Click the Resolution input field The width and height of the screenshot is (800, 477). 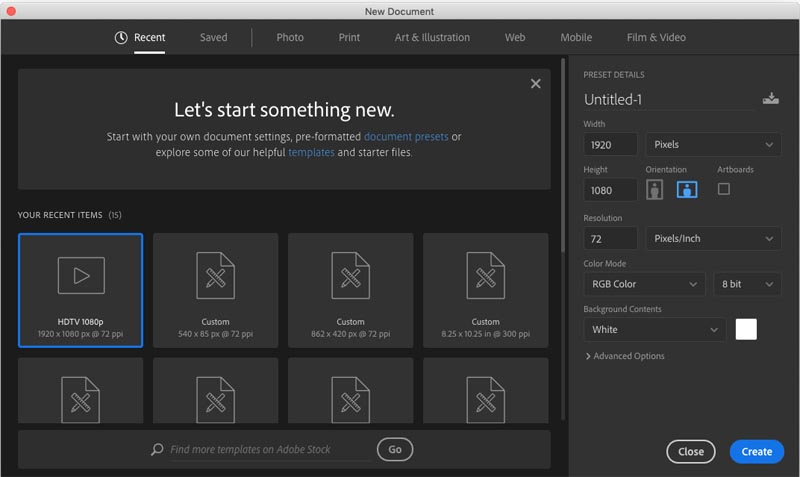(x=610, y=239)
